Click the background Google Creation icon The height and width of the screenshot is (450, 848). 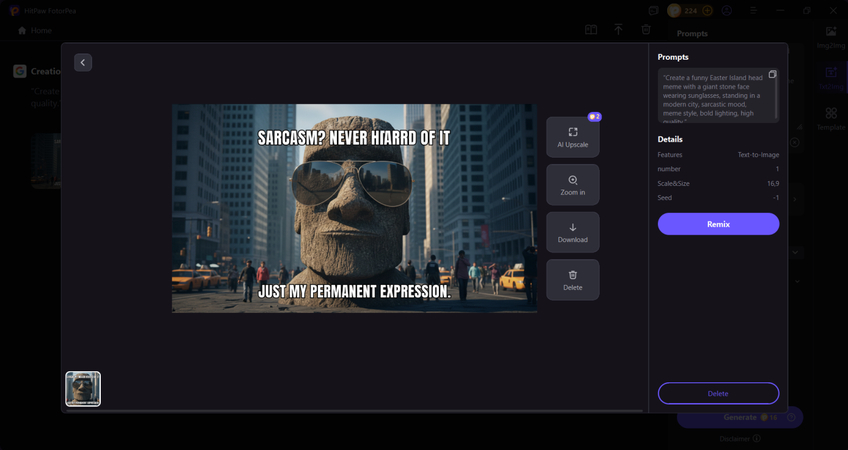coord(20,71)
